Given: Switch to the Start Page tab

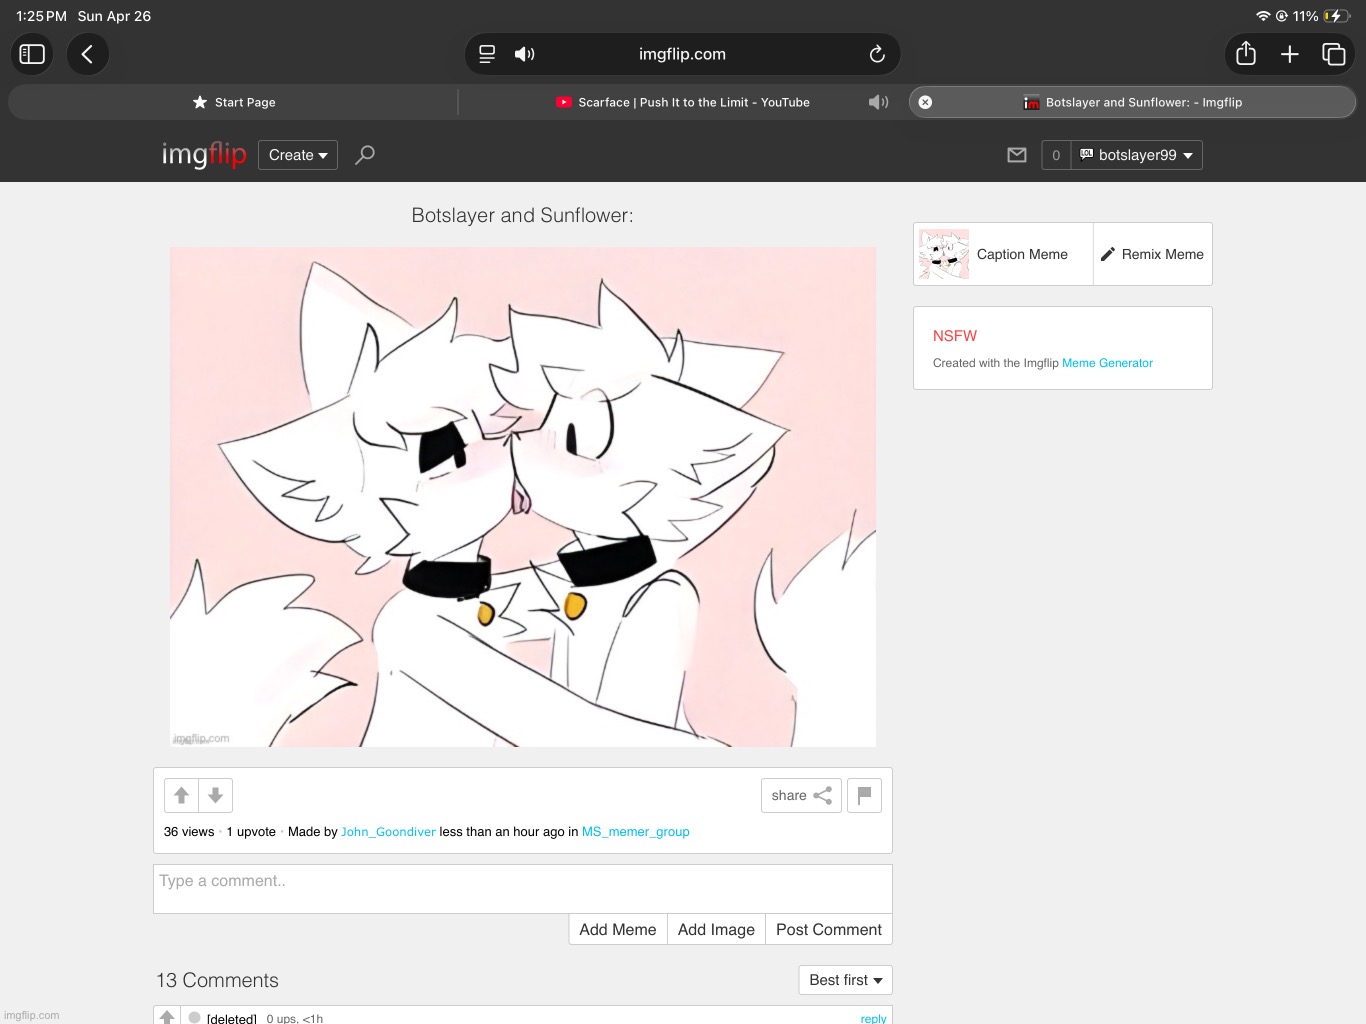Looking at the screenshot, I should pos(234,102).
